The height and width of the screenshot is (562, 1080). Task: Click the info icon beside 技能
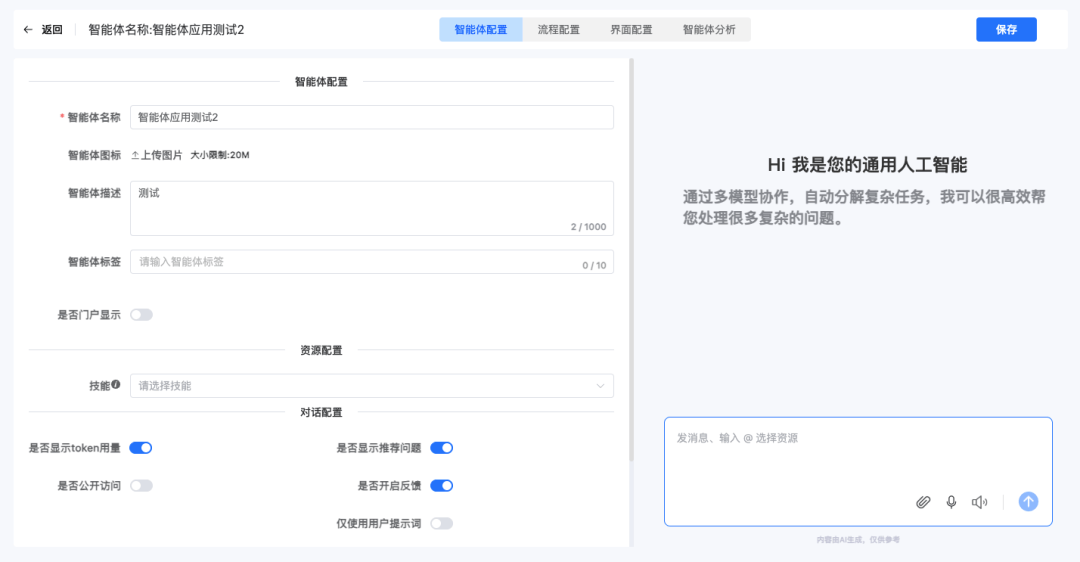coord(116,385)
